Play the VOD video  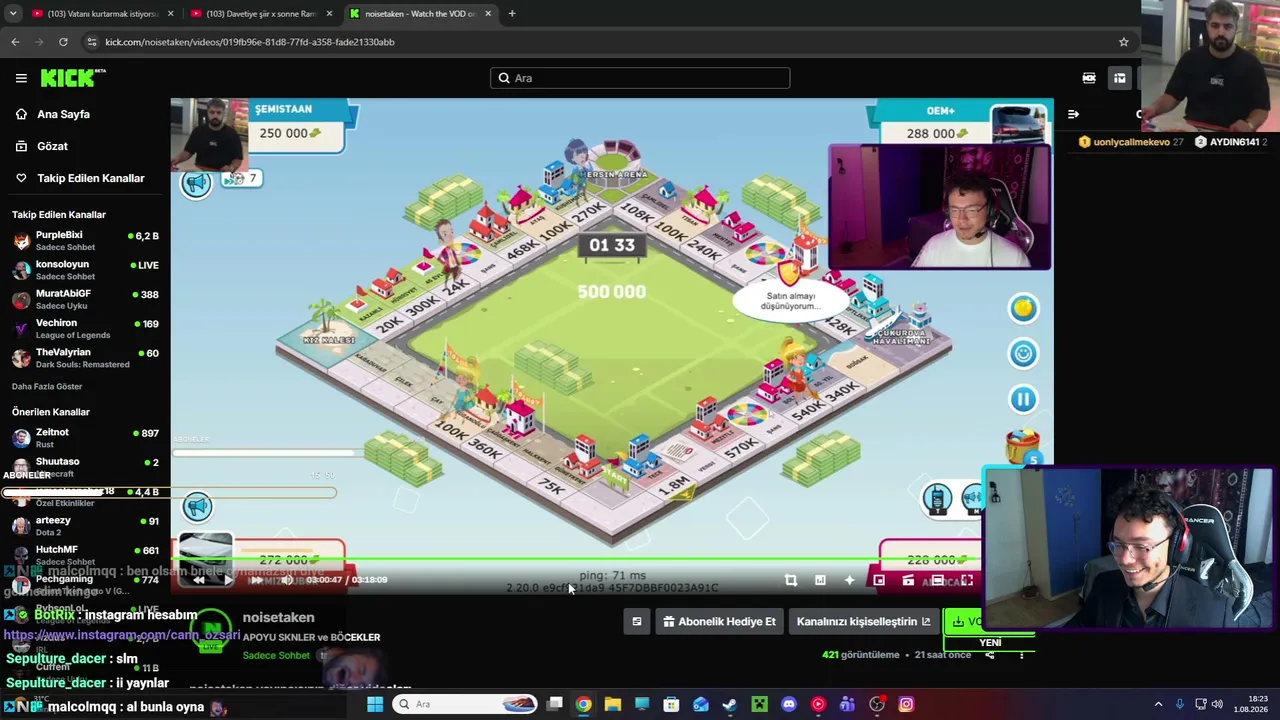coord(228,580)
